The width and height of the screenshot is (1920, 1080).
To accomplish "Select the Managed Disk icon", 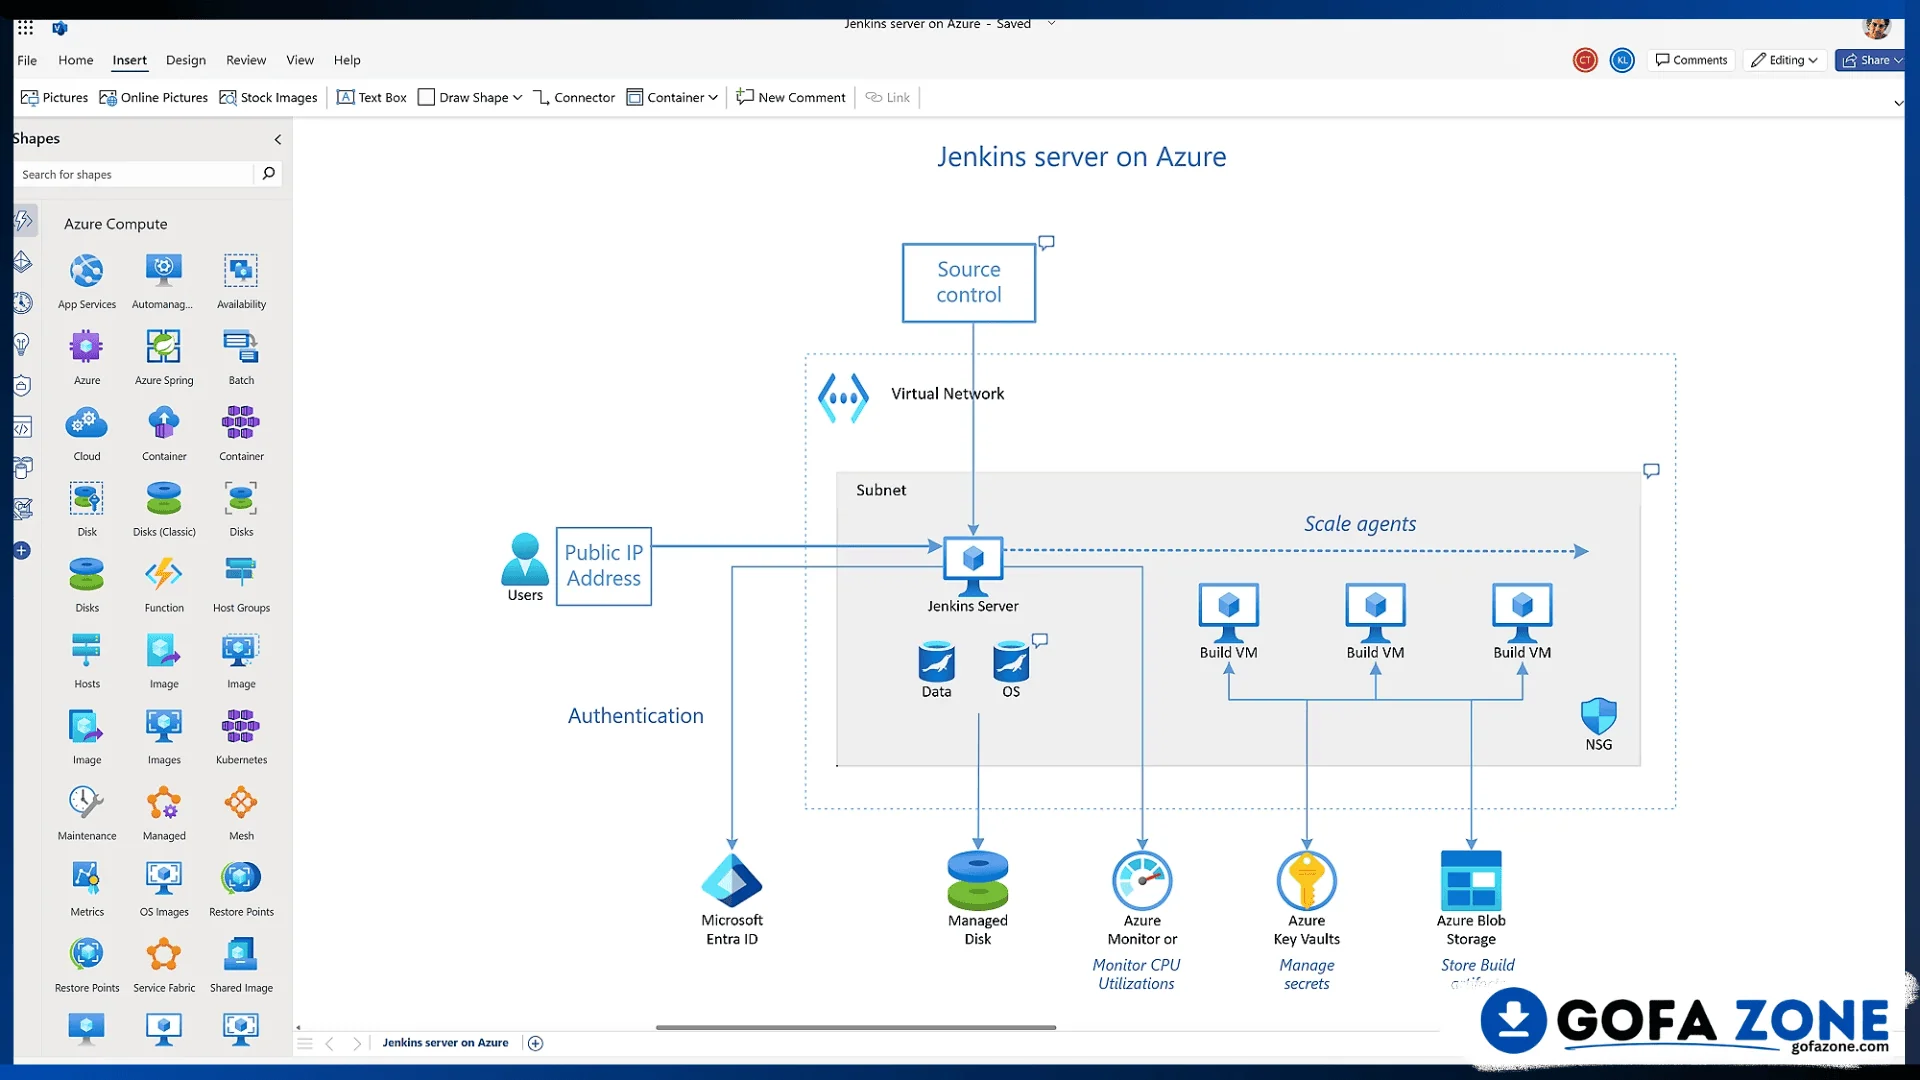I will [978, 880].
